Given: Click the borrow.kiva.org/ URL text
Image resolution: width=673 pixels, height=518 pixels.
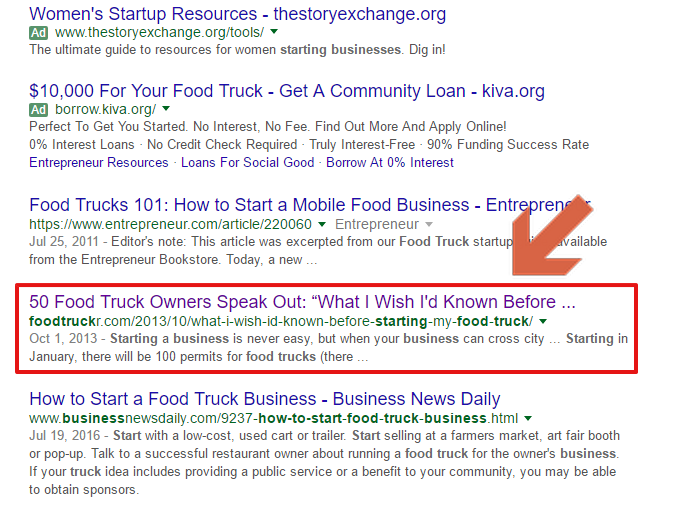Looking at the screenshot, I should point(106,110).
